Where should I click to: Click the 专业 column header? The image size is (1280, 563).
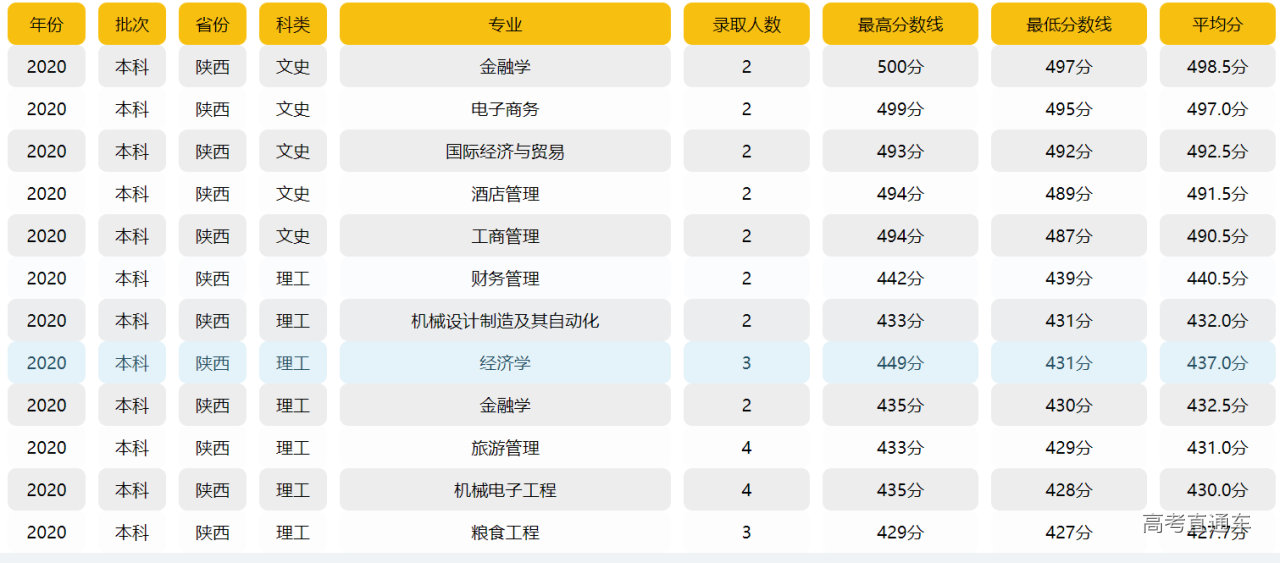[505, 24]
